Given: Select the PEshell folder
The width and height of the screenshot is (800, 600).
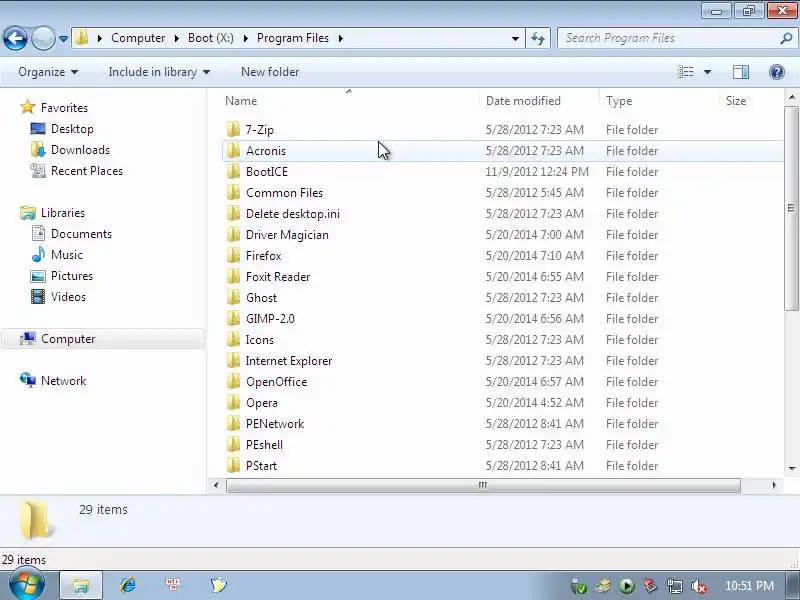Looking at the screenshot, I should pyautogui.click(x=264, y=444).
